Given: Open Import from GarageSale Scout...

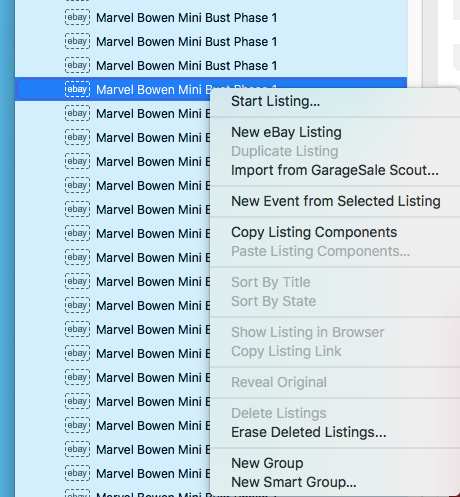Looking at the screenshot, I should 335,170.
